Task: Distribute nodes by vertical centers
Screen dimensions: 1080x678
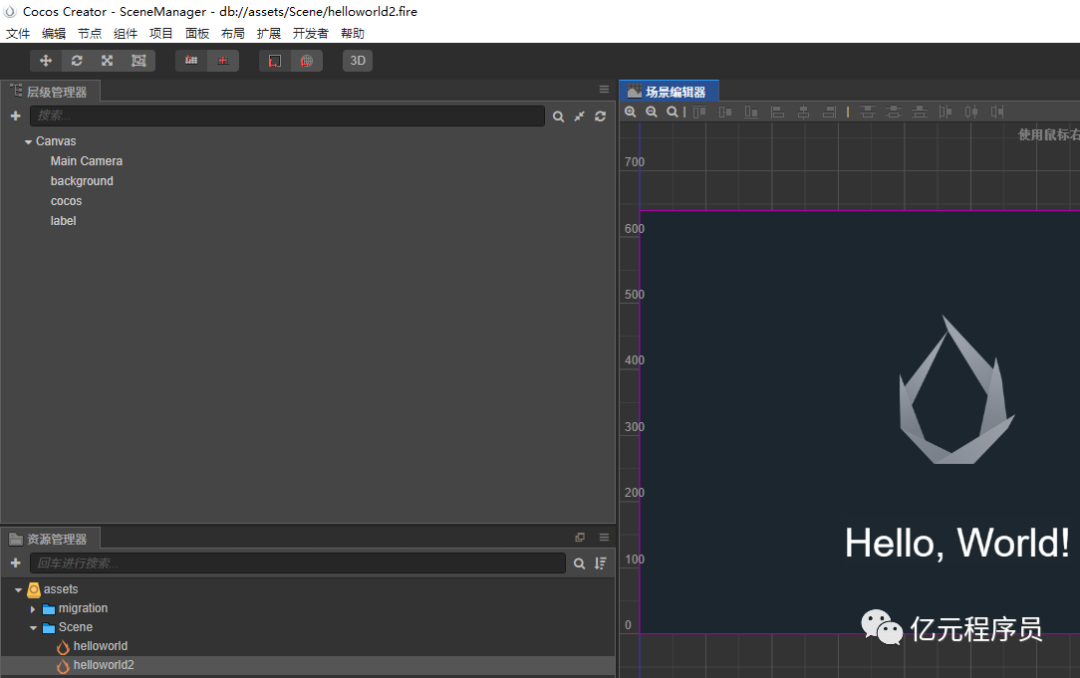Action: [x=893, y=112]
